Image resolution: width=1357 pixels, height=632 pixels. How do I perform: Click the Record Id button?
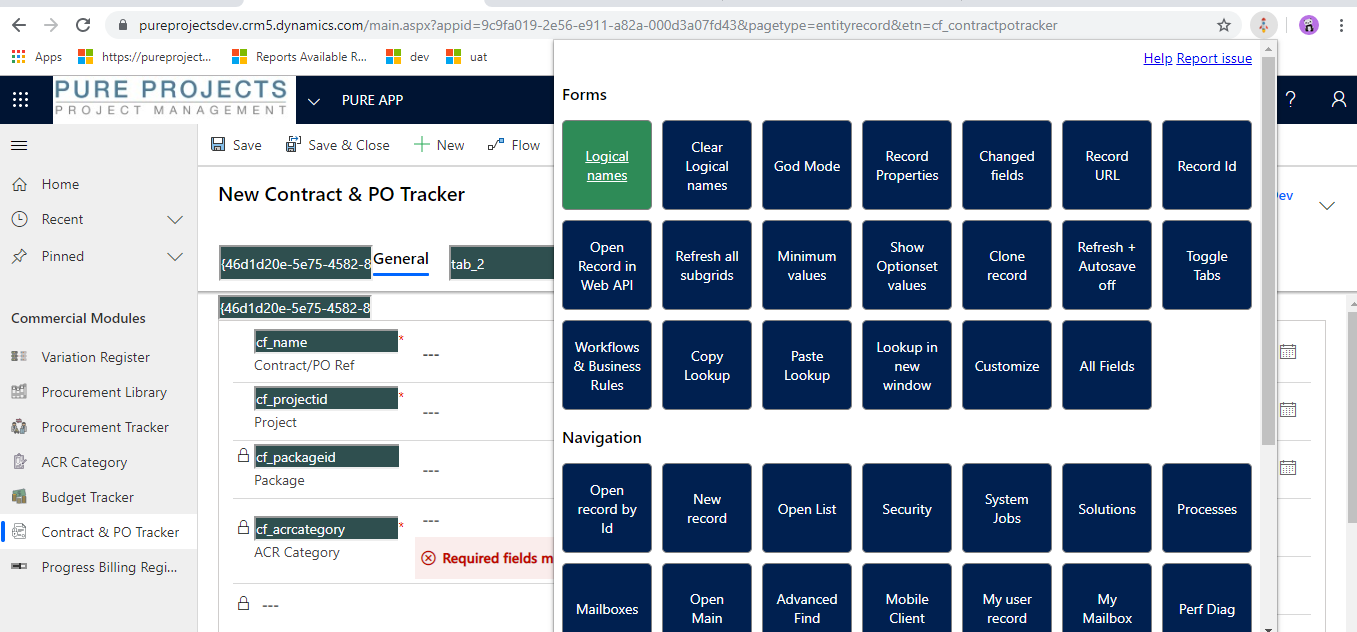point(1207,165)
